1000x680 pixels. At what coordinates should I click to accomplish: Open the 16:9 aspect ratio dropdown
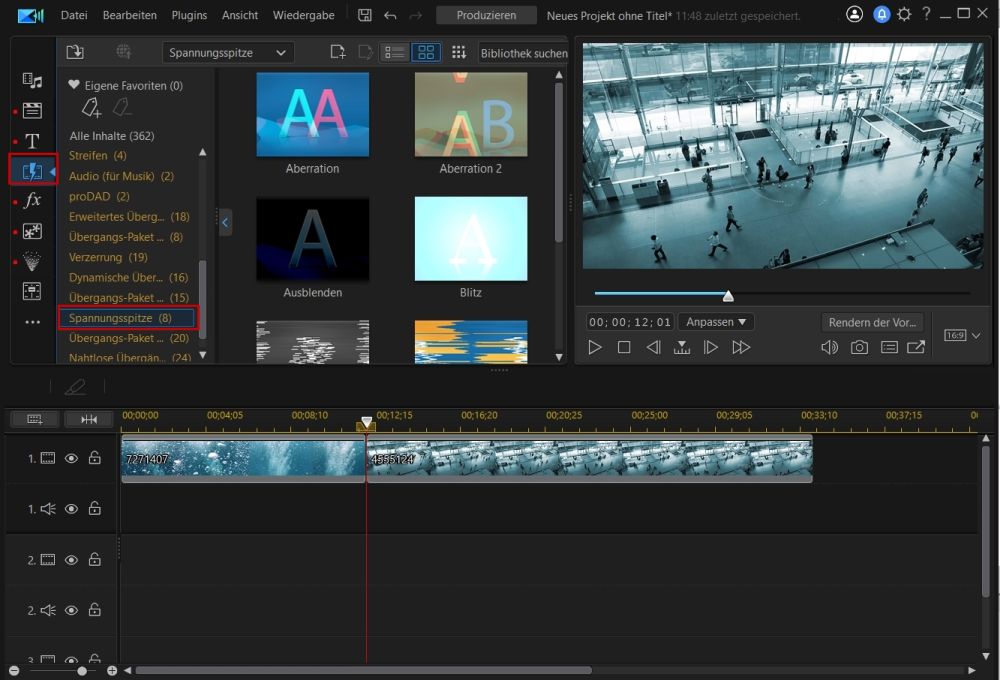(x=962, y=335)
